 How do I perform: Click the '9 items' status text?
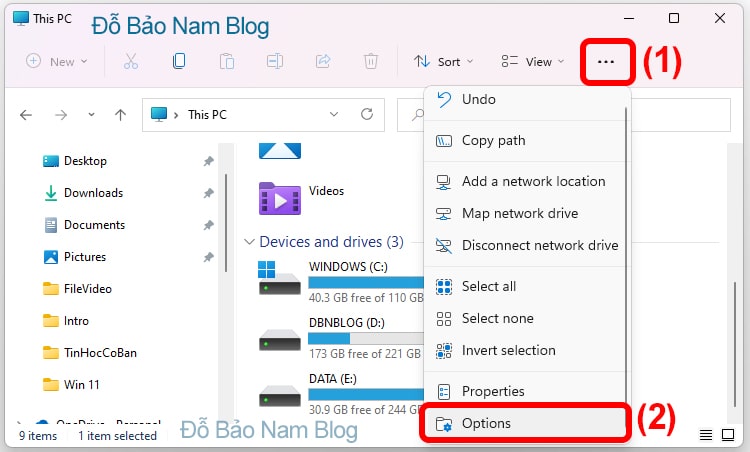click(x=38, y=436)
